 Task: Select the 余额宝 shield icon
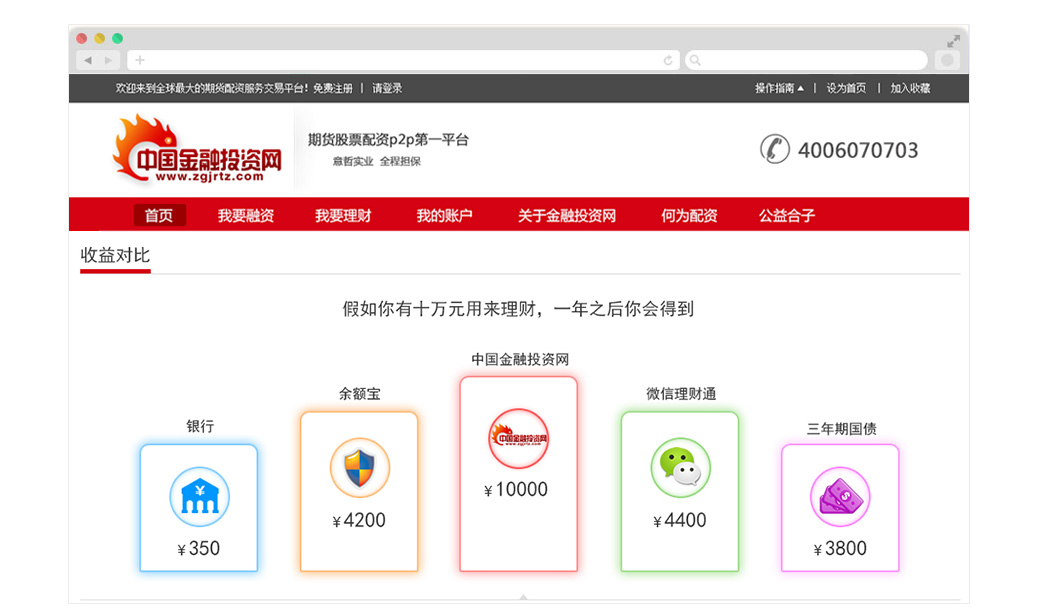point(360,468)
